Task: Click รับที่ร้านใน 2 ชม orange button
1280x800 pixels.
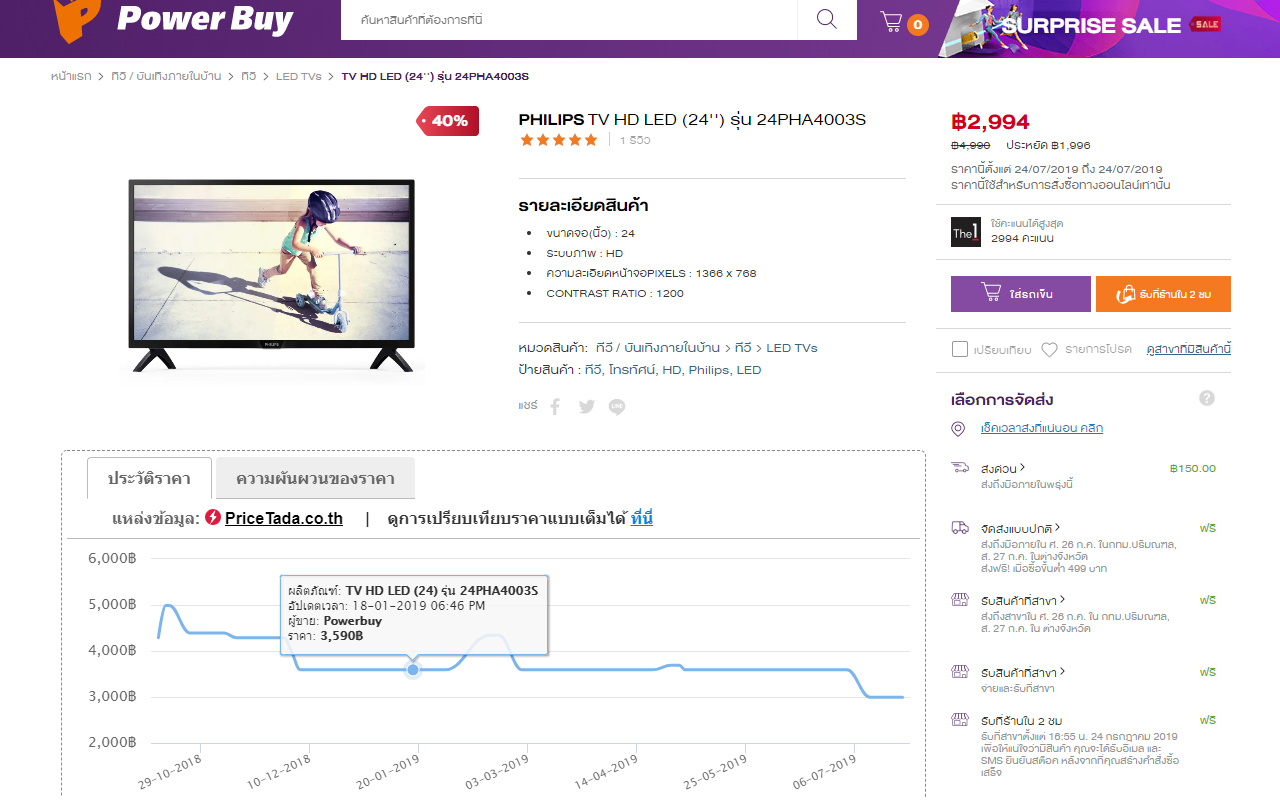Action: (x=1163, y=294)
